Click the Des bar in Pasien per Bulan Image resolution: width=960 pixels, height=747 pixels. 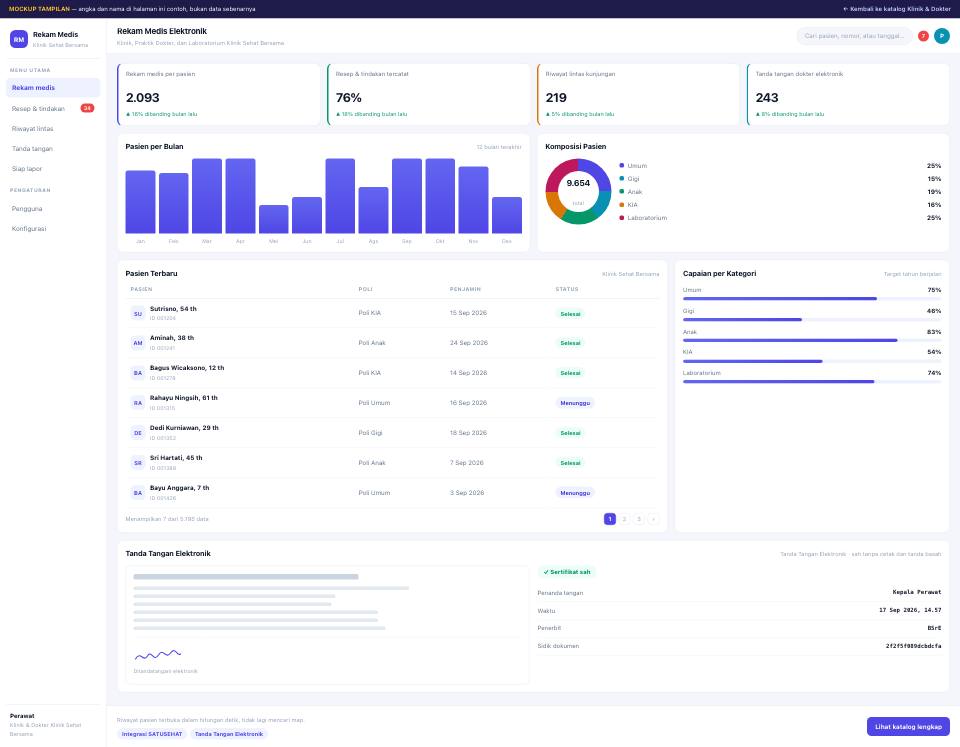click(507, 215)
